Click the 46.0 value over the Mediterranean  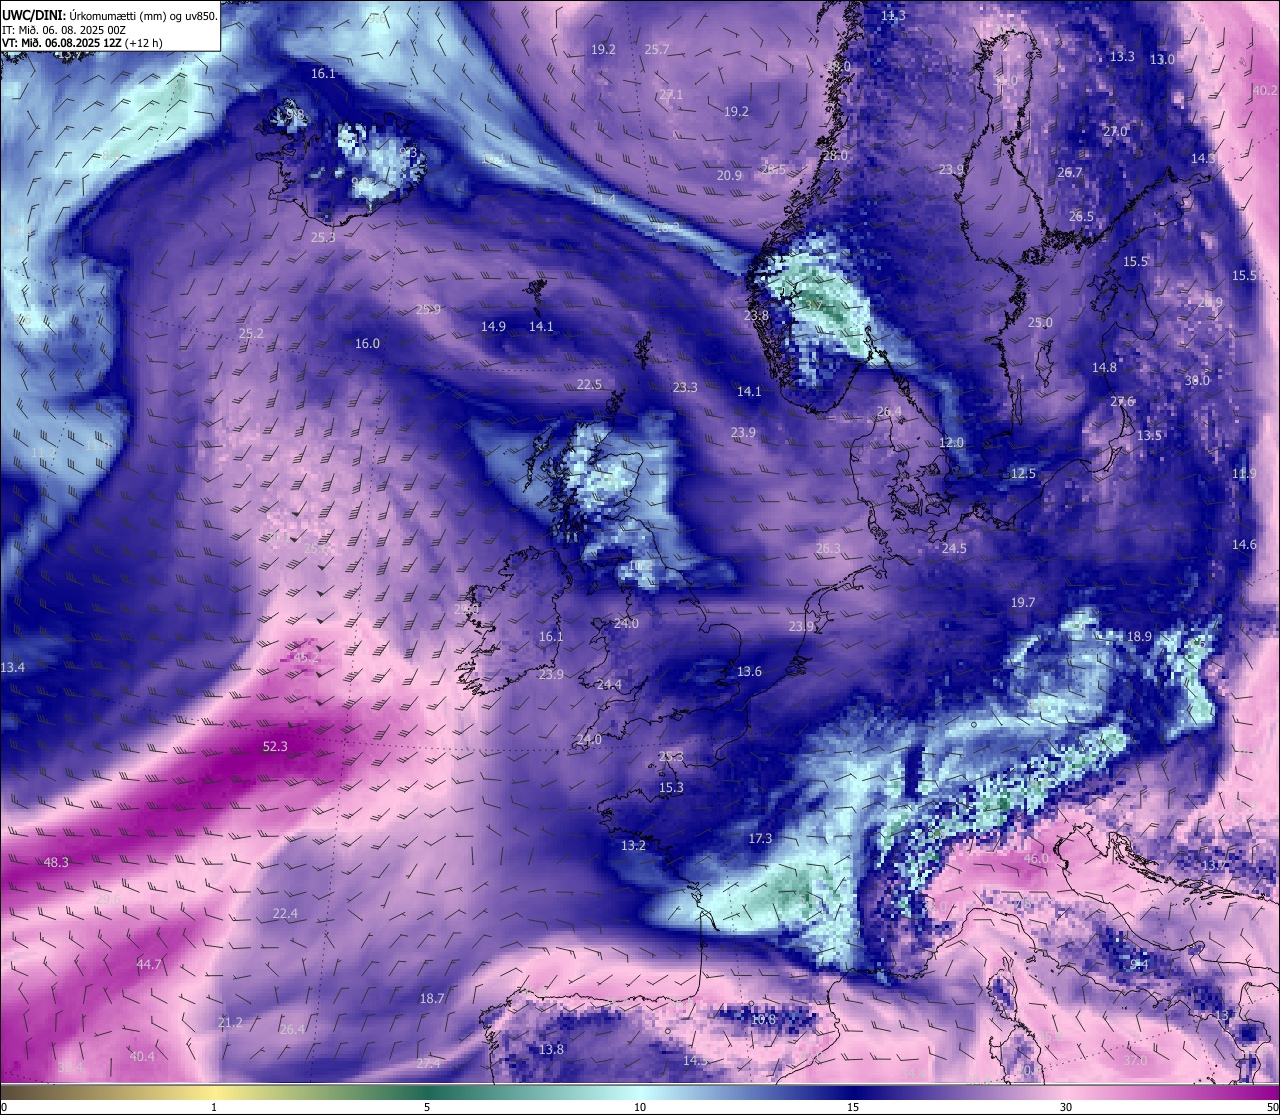1036,858
